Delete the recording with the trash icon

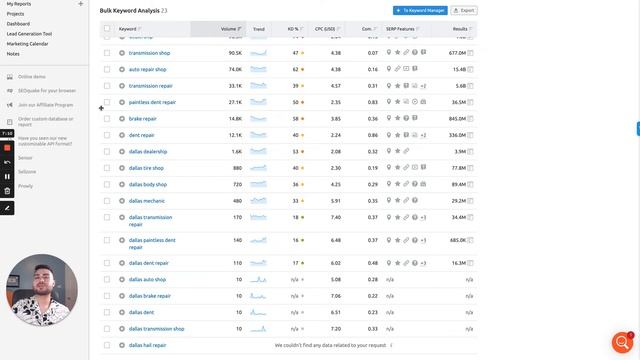point(7,191)
